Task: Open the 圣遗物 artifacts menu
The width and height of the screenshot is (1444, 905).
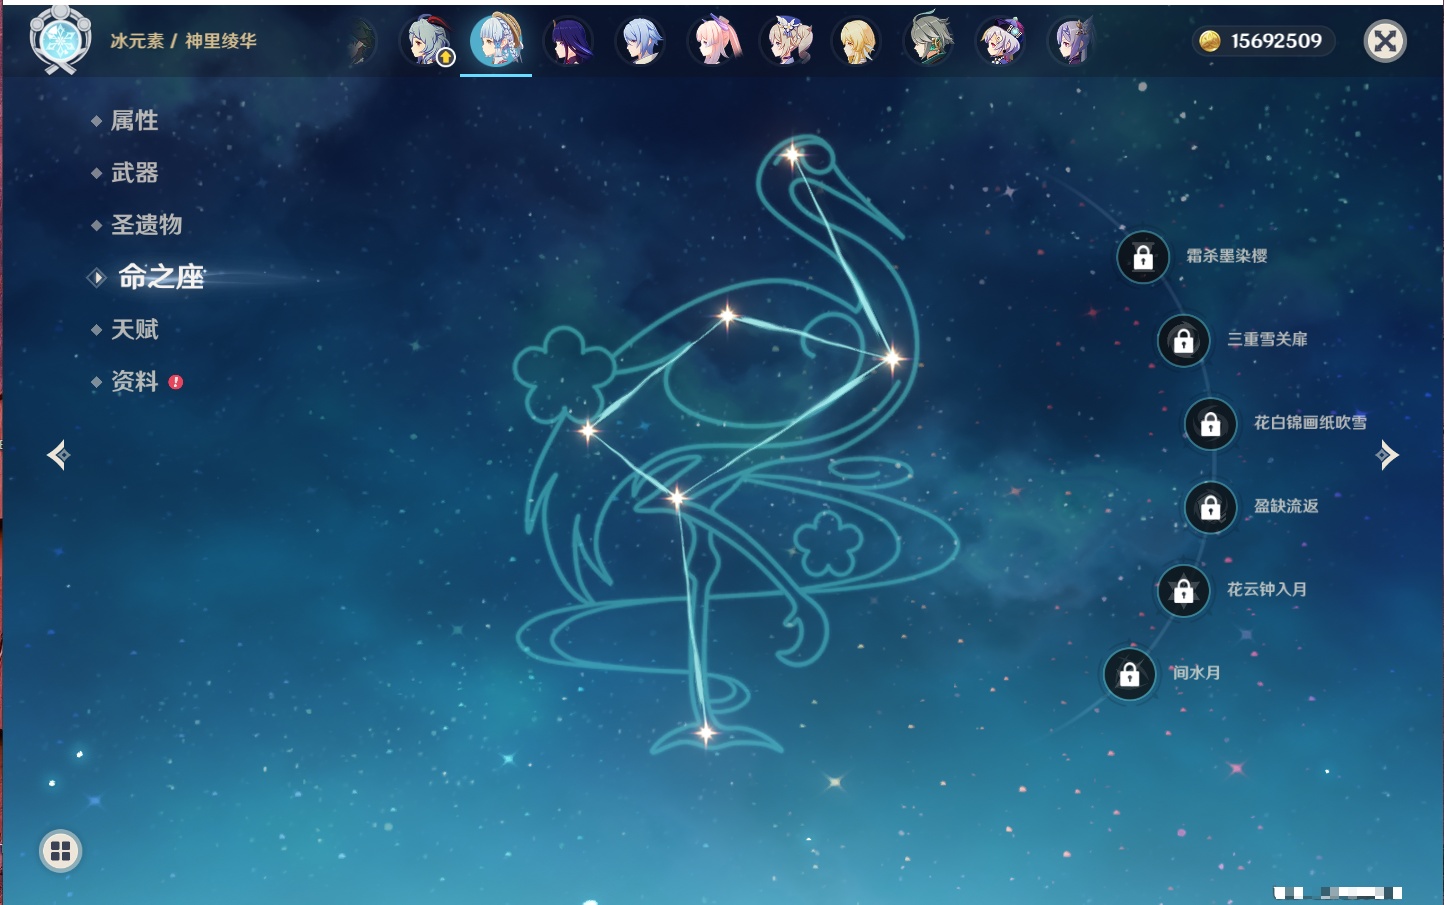Action: click(x=146, y=225)
